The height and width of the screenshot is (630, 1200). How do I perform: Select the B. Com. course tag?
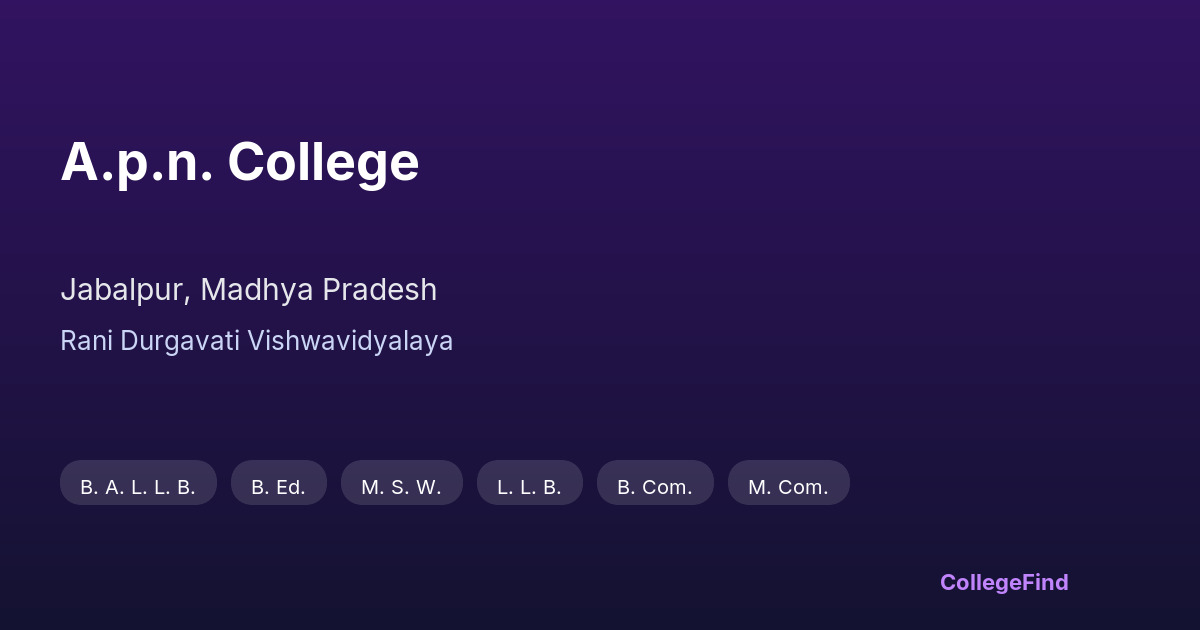[x=655, y=483]
